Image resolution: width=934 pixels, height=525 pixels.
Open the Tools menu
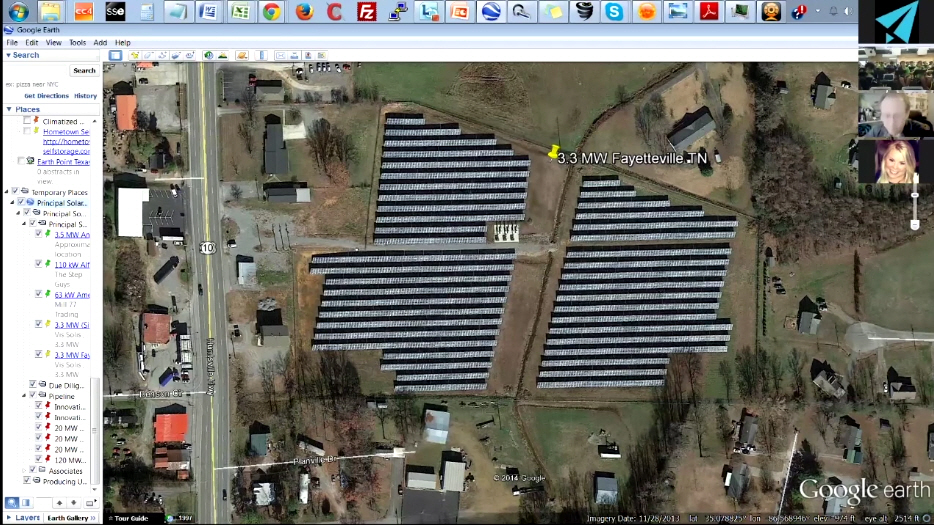coord(77,42)
